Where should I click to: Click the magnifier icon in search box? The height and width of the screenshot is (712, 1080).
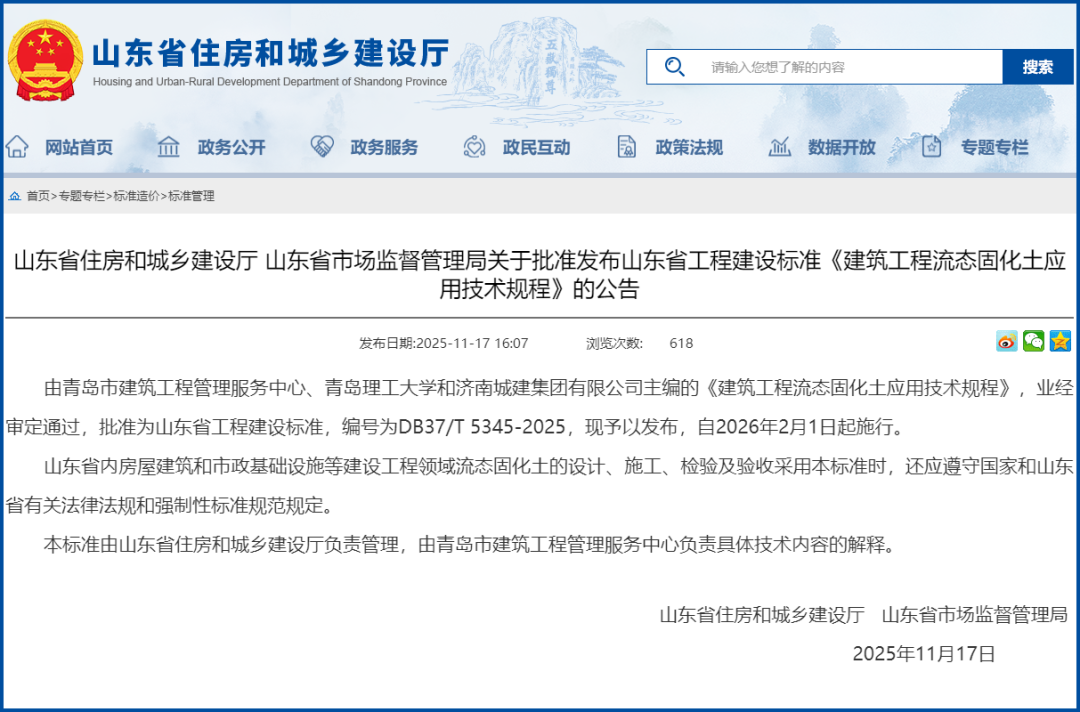(x=674, y=67)
